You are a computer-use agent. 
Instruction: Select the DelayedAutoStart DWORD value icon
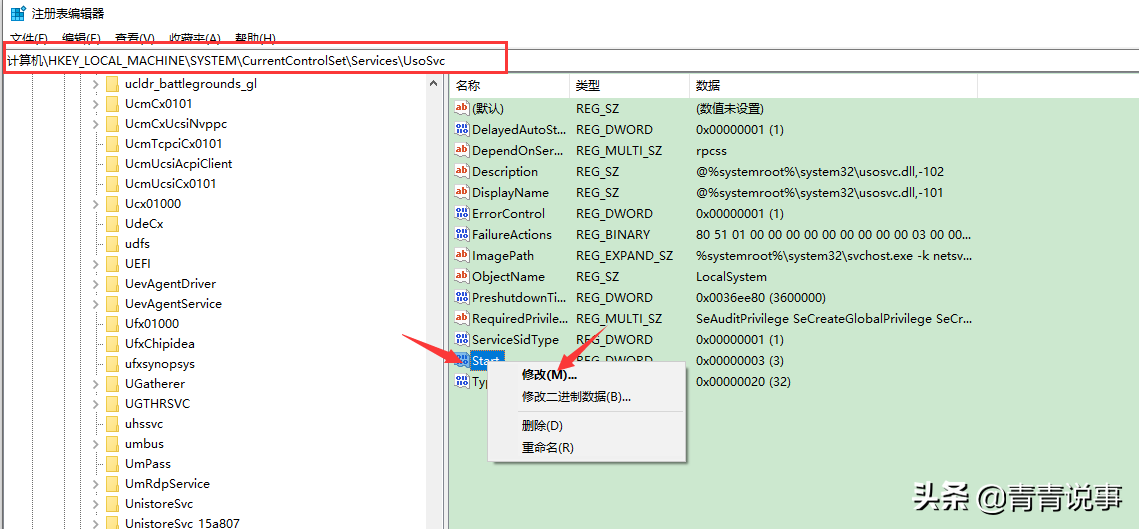coord(461,129)
